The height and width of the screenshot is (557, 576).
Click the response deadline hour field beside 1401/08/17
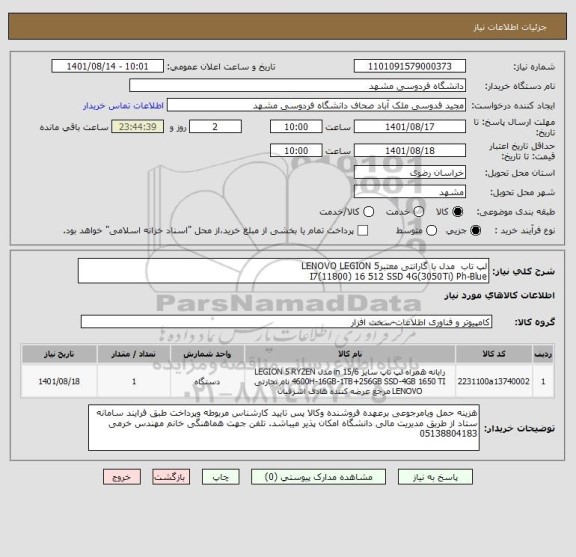pyautogui.click(x=296, y=127)
